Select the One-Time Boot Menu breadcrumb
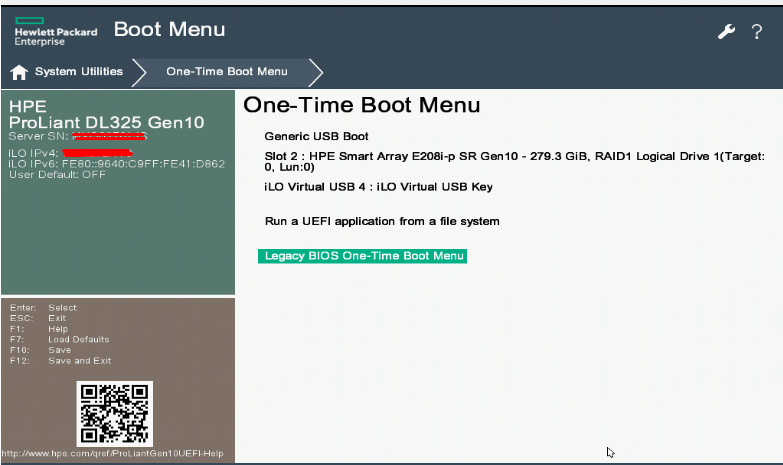This screenshot has height=465, width=783. pyautogui.click(x=226, y=72)
